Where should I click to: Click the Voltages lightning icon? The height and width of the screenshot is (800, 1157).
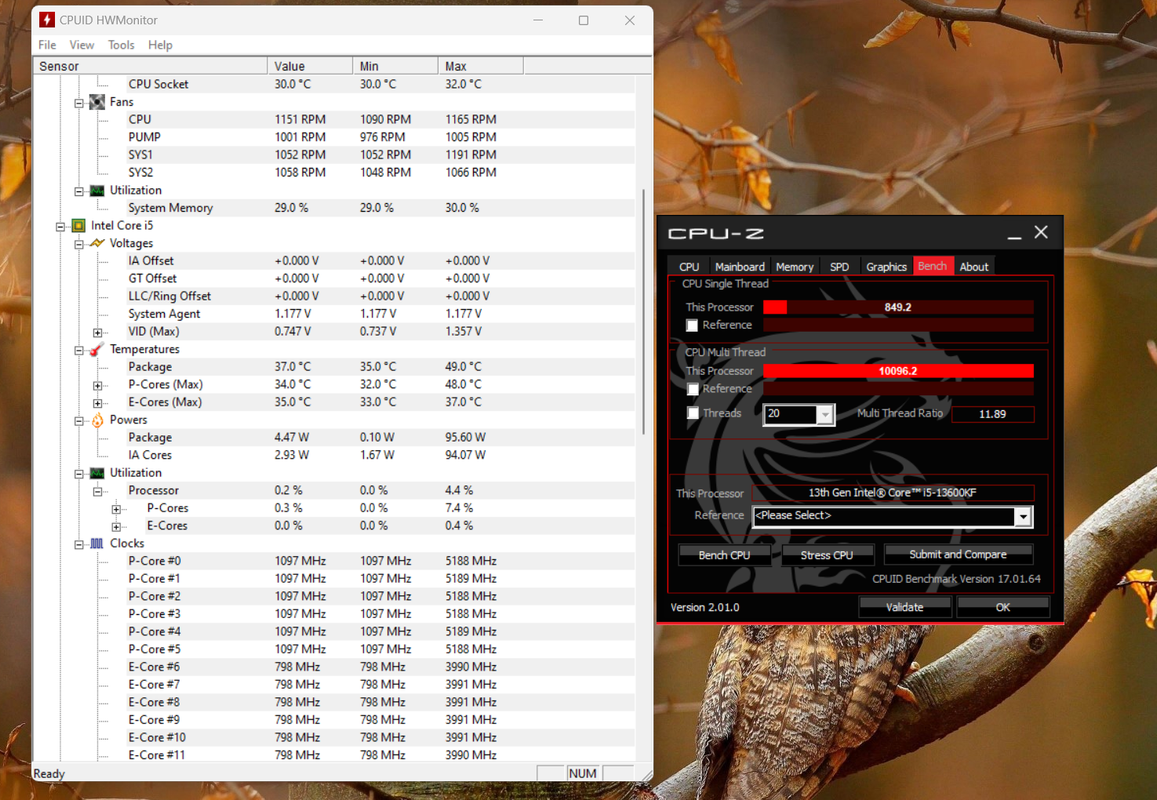pos(97,244)
